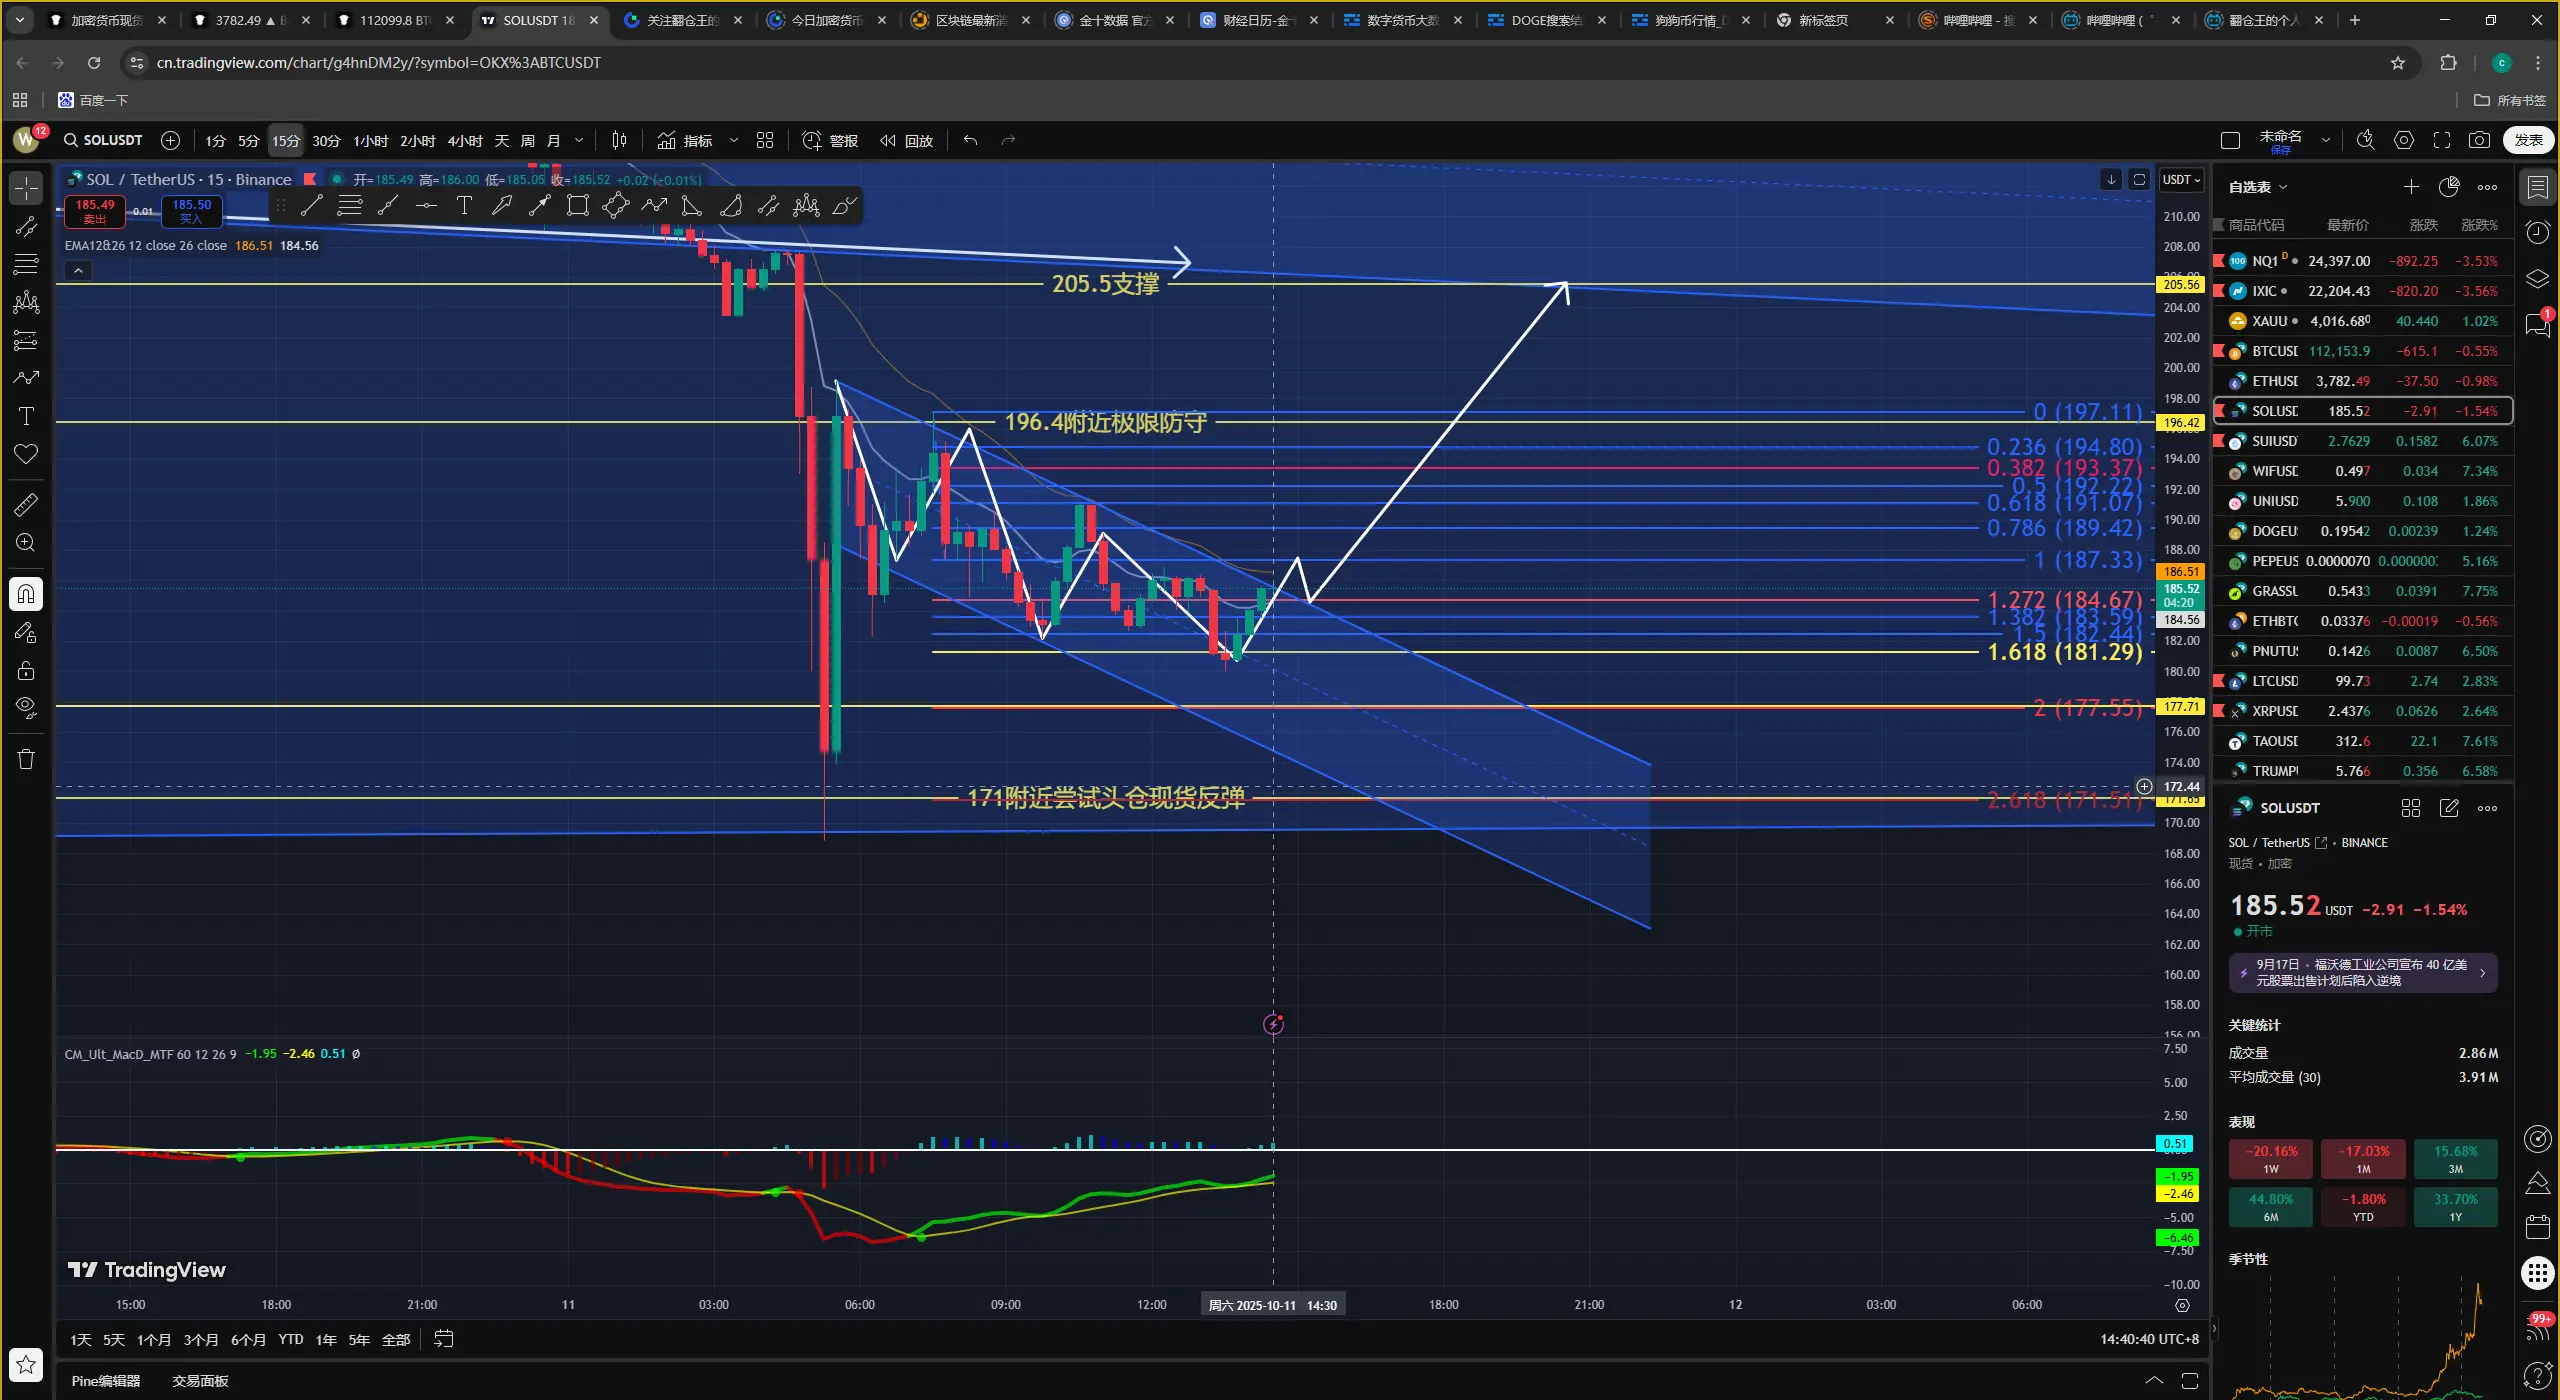
Task: Collapse the indicator legend chevron
Action: pos(78,270)
